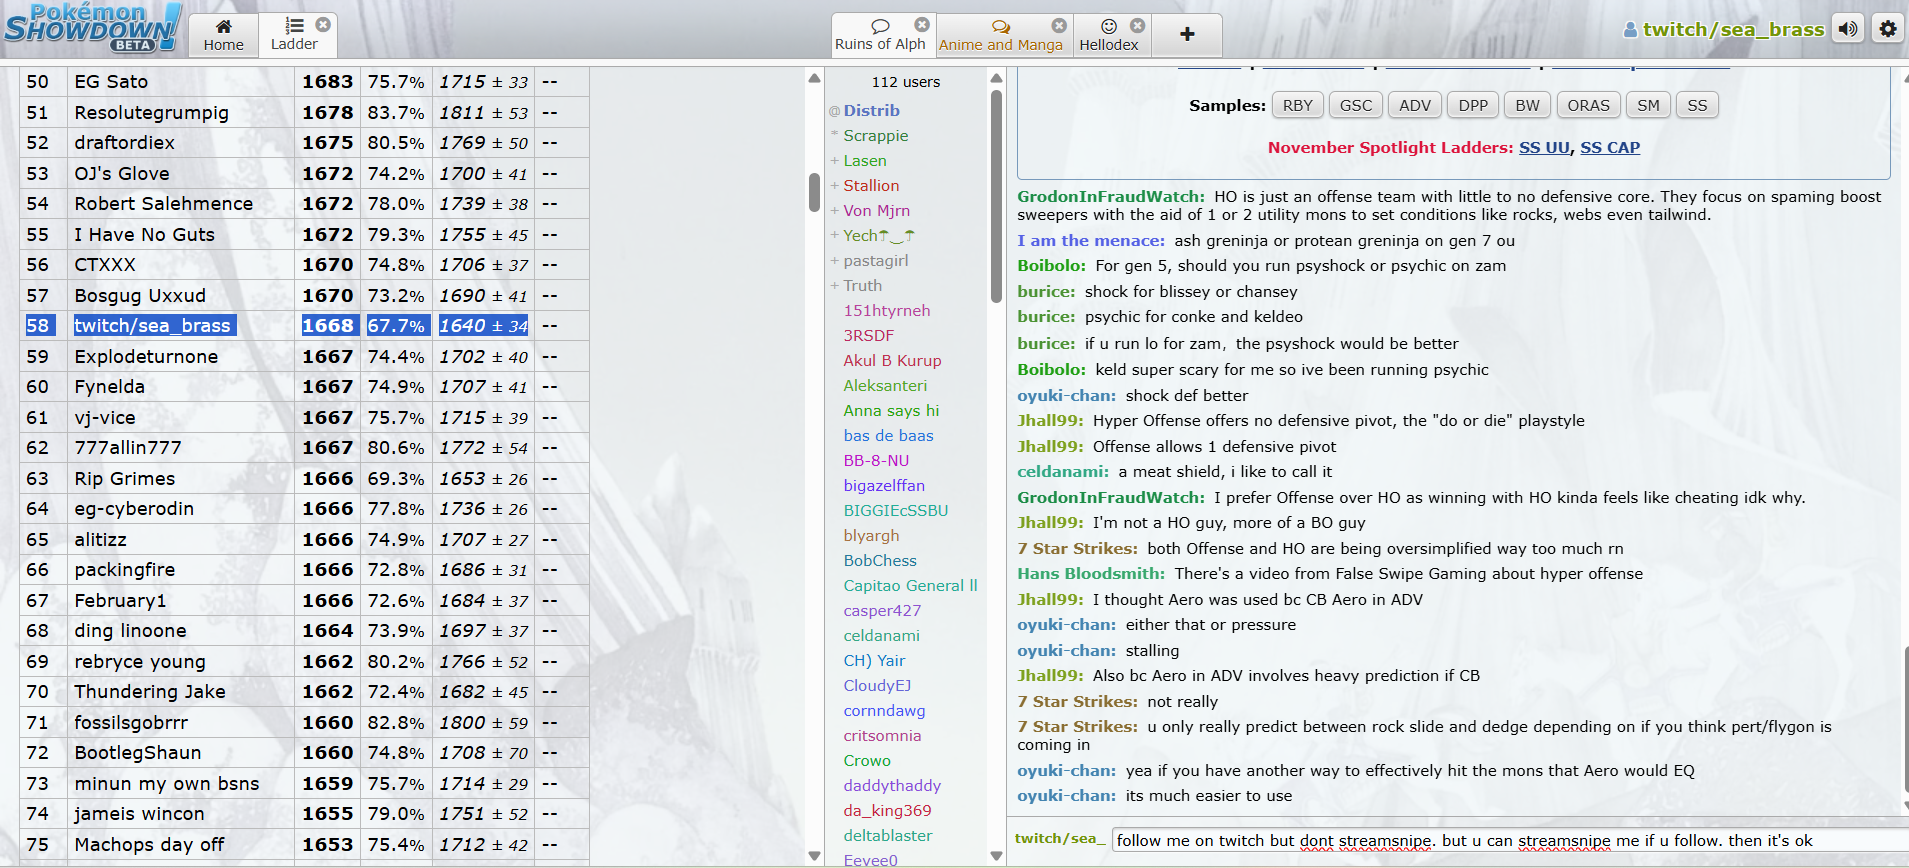Switch to the Hellodex tab
Screen dimensions: 1909x868
coord(1108,35)
